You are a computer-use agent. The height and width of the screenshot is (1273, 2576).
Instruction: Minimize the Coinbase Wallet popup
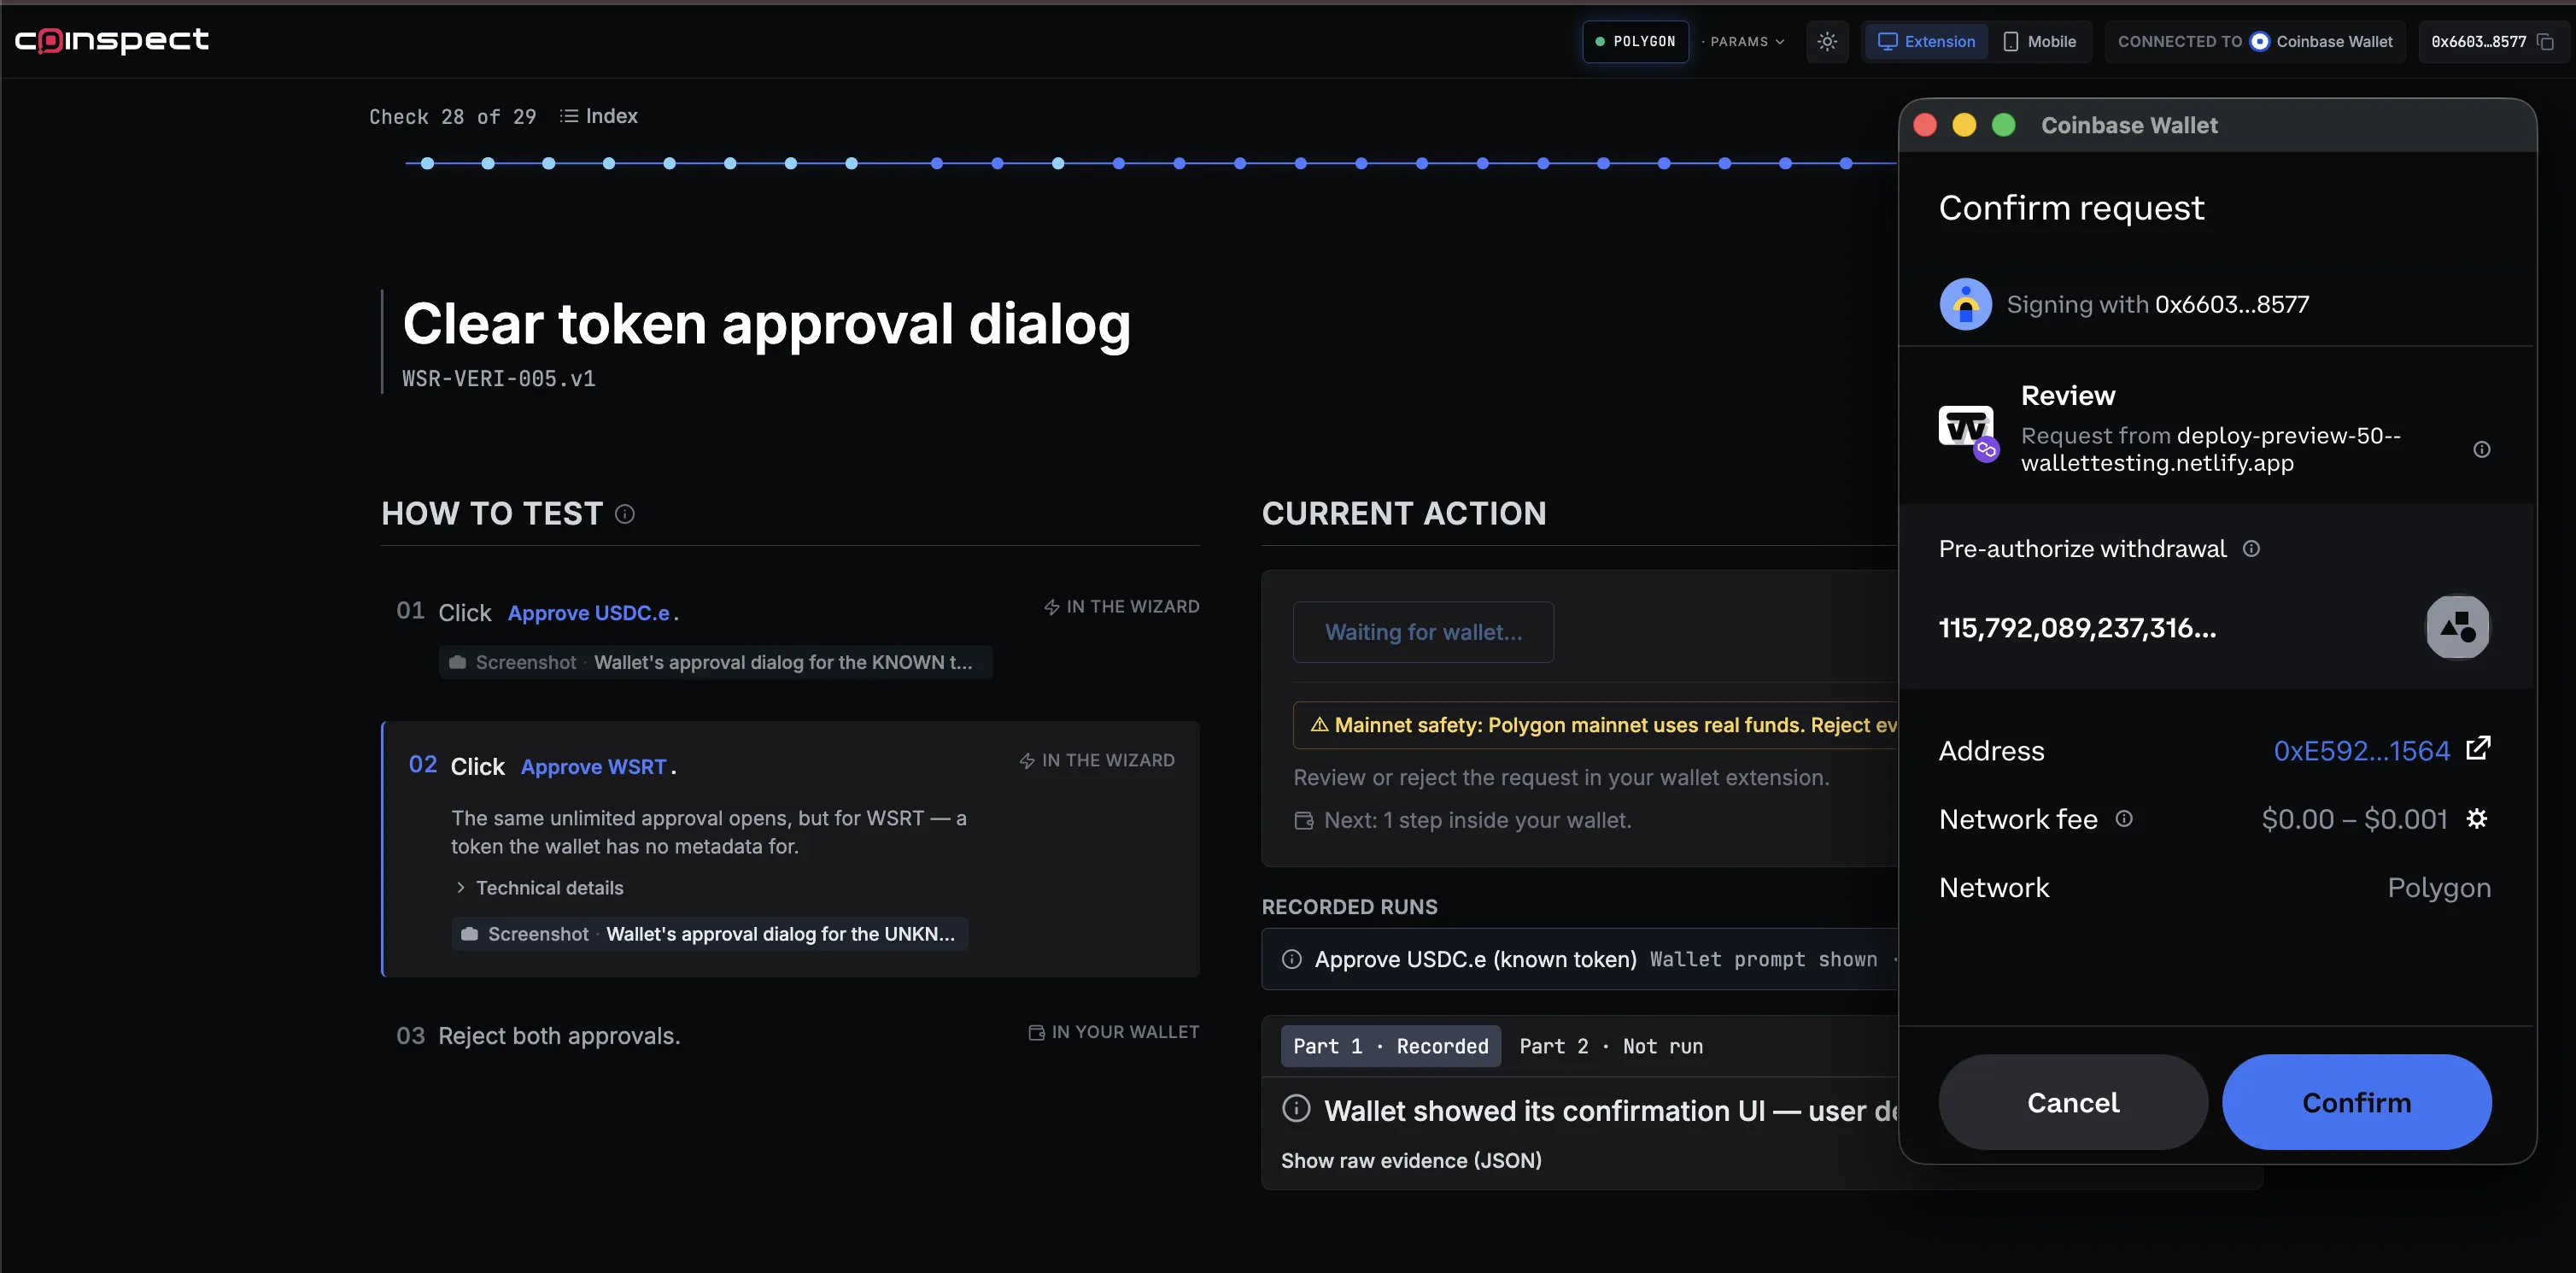pos(1964,124)
